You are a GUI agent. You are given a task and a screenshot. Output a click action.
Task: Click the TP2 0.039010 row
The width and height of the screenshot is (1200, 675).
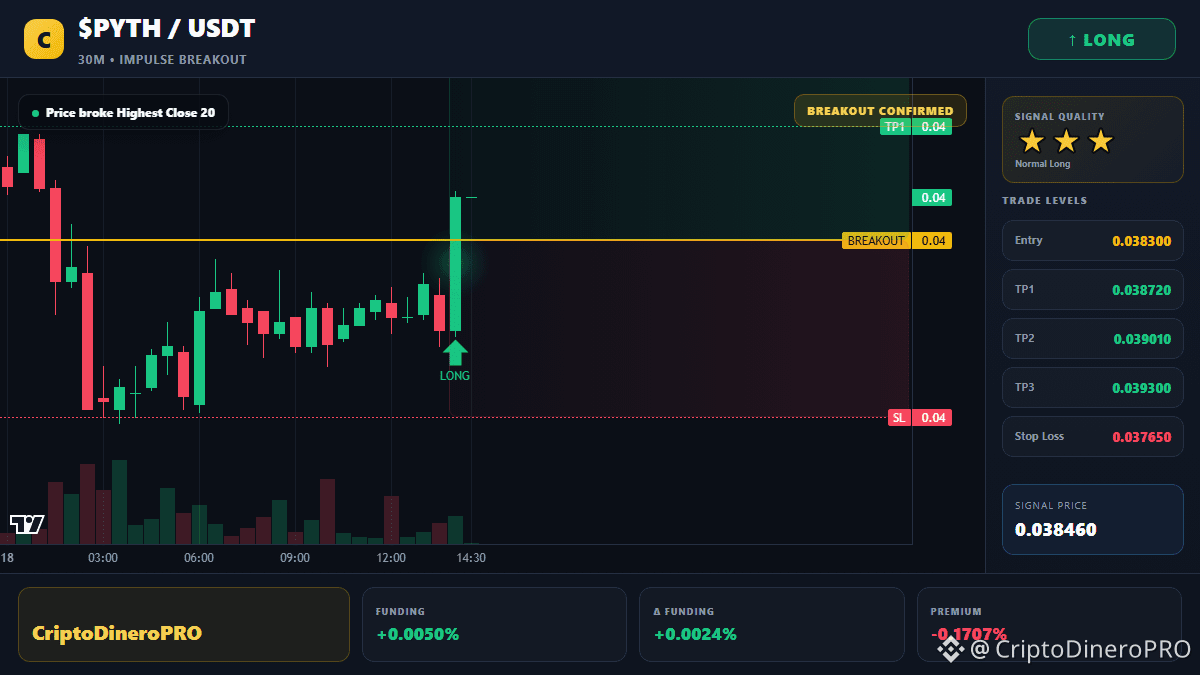coord(1092,339)
